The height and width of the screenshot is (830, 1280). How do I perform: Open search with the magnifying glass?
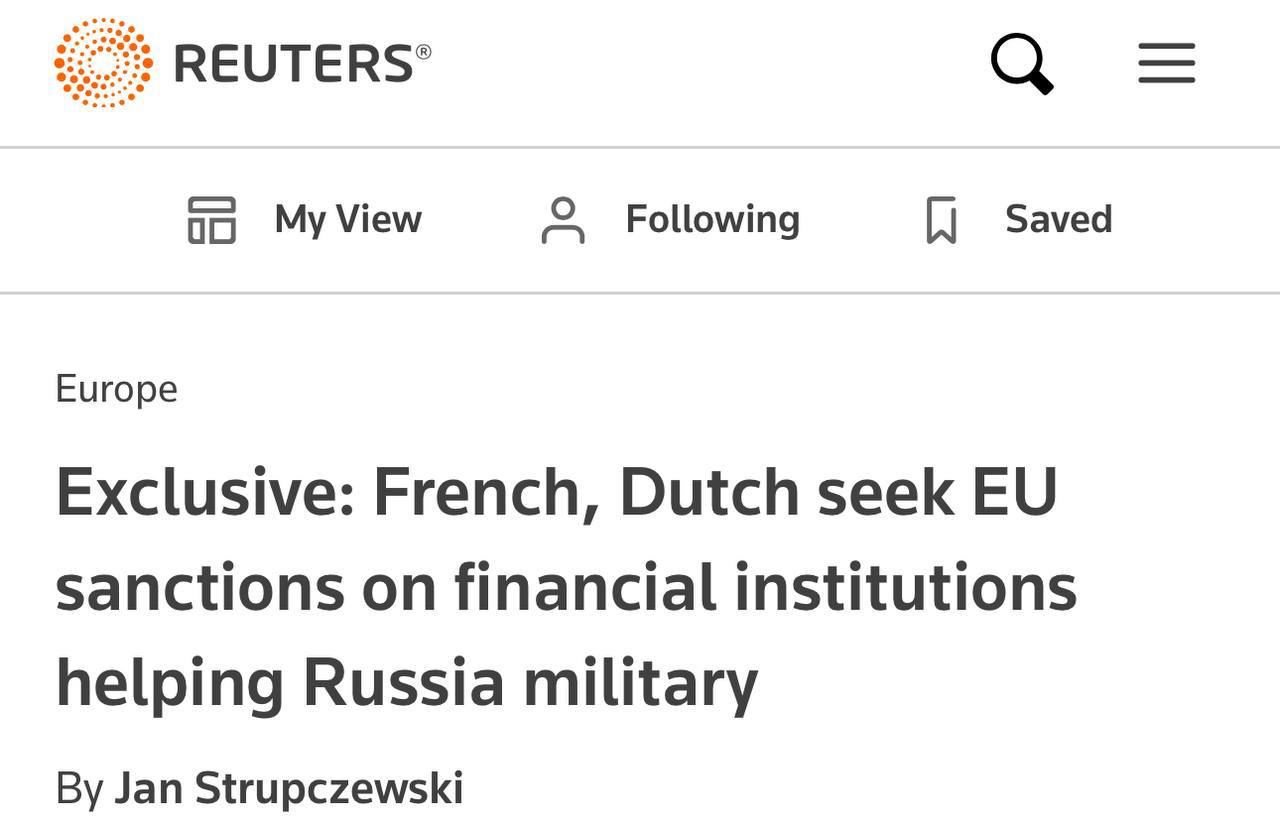1022,63
